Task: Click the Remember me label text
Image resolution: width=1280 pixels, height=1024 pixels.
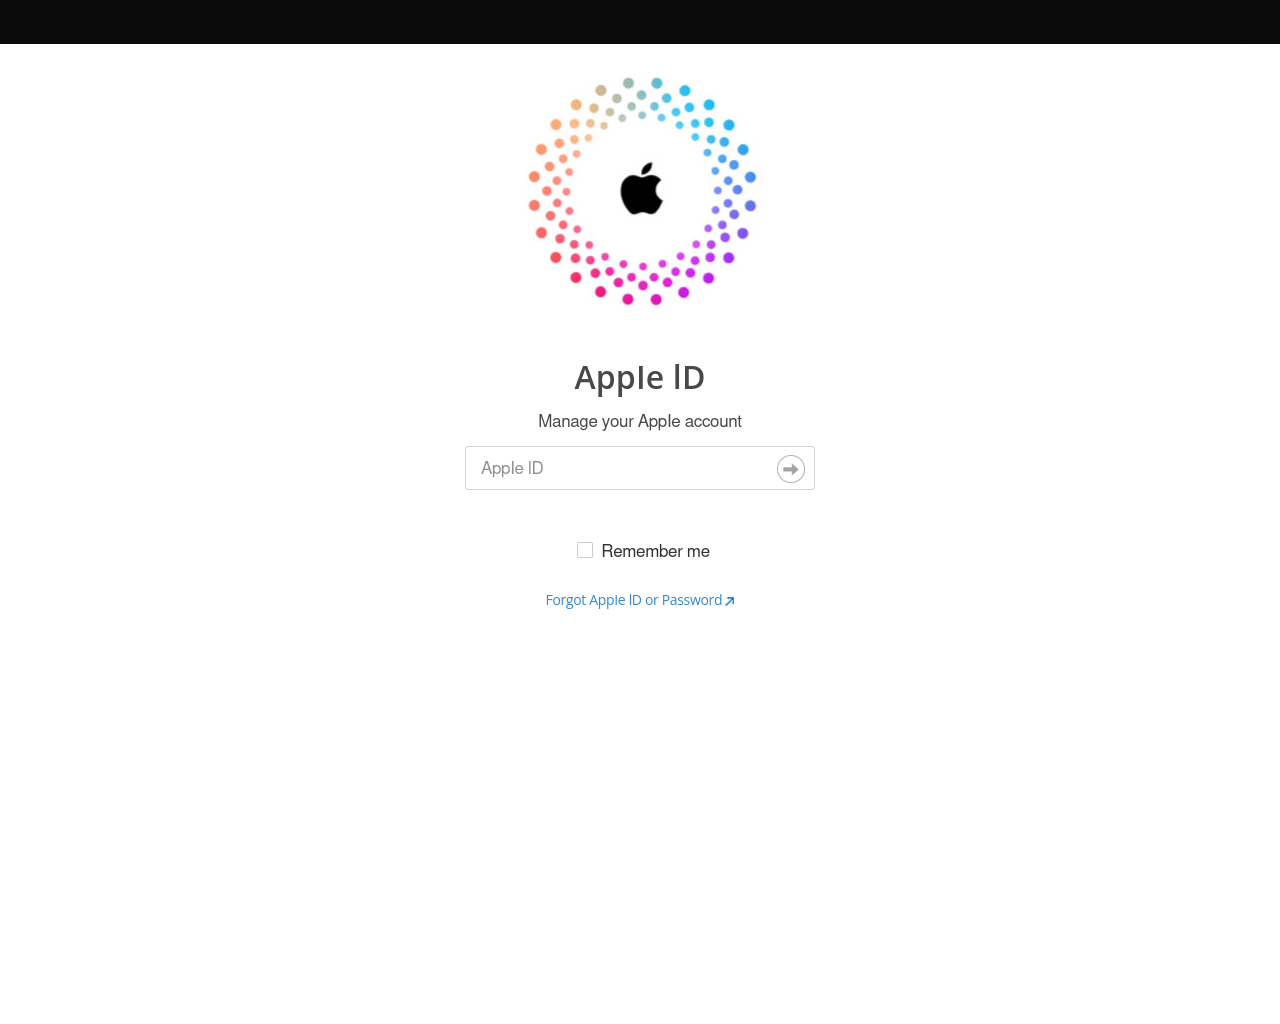Action: (x=656, y=551)
